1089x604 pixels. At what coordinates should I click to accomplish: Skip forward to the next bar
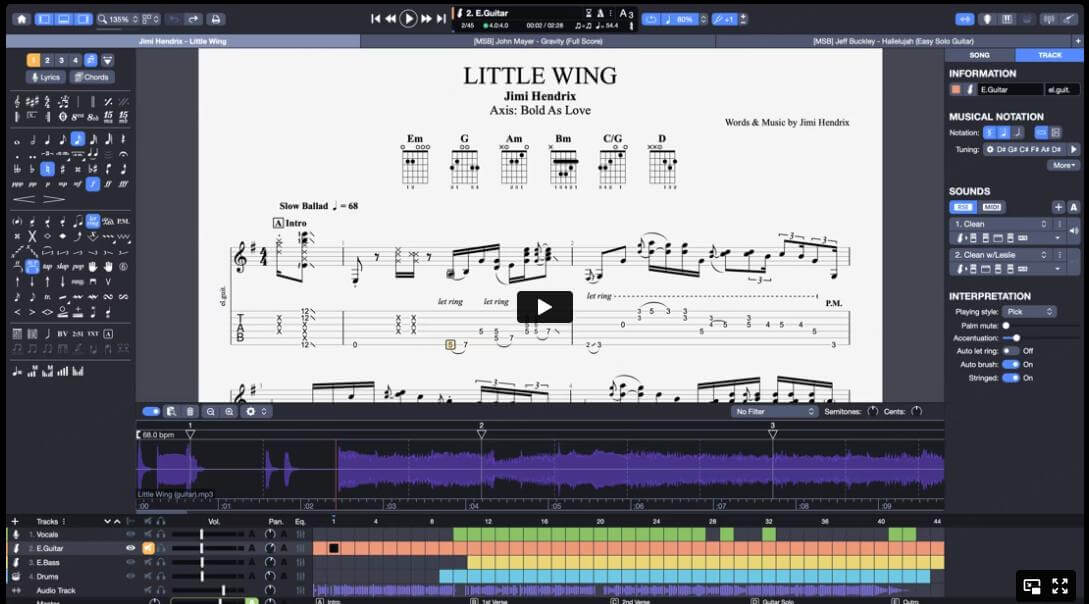426,19
